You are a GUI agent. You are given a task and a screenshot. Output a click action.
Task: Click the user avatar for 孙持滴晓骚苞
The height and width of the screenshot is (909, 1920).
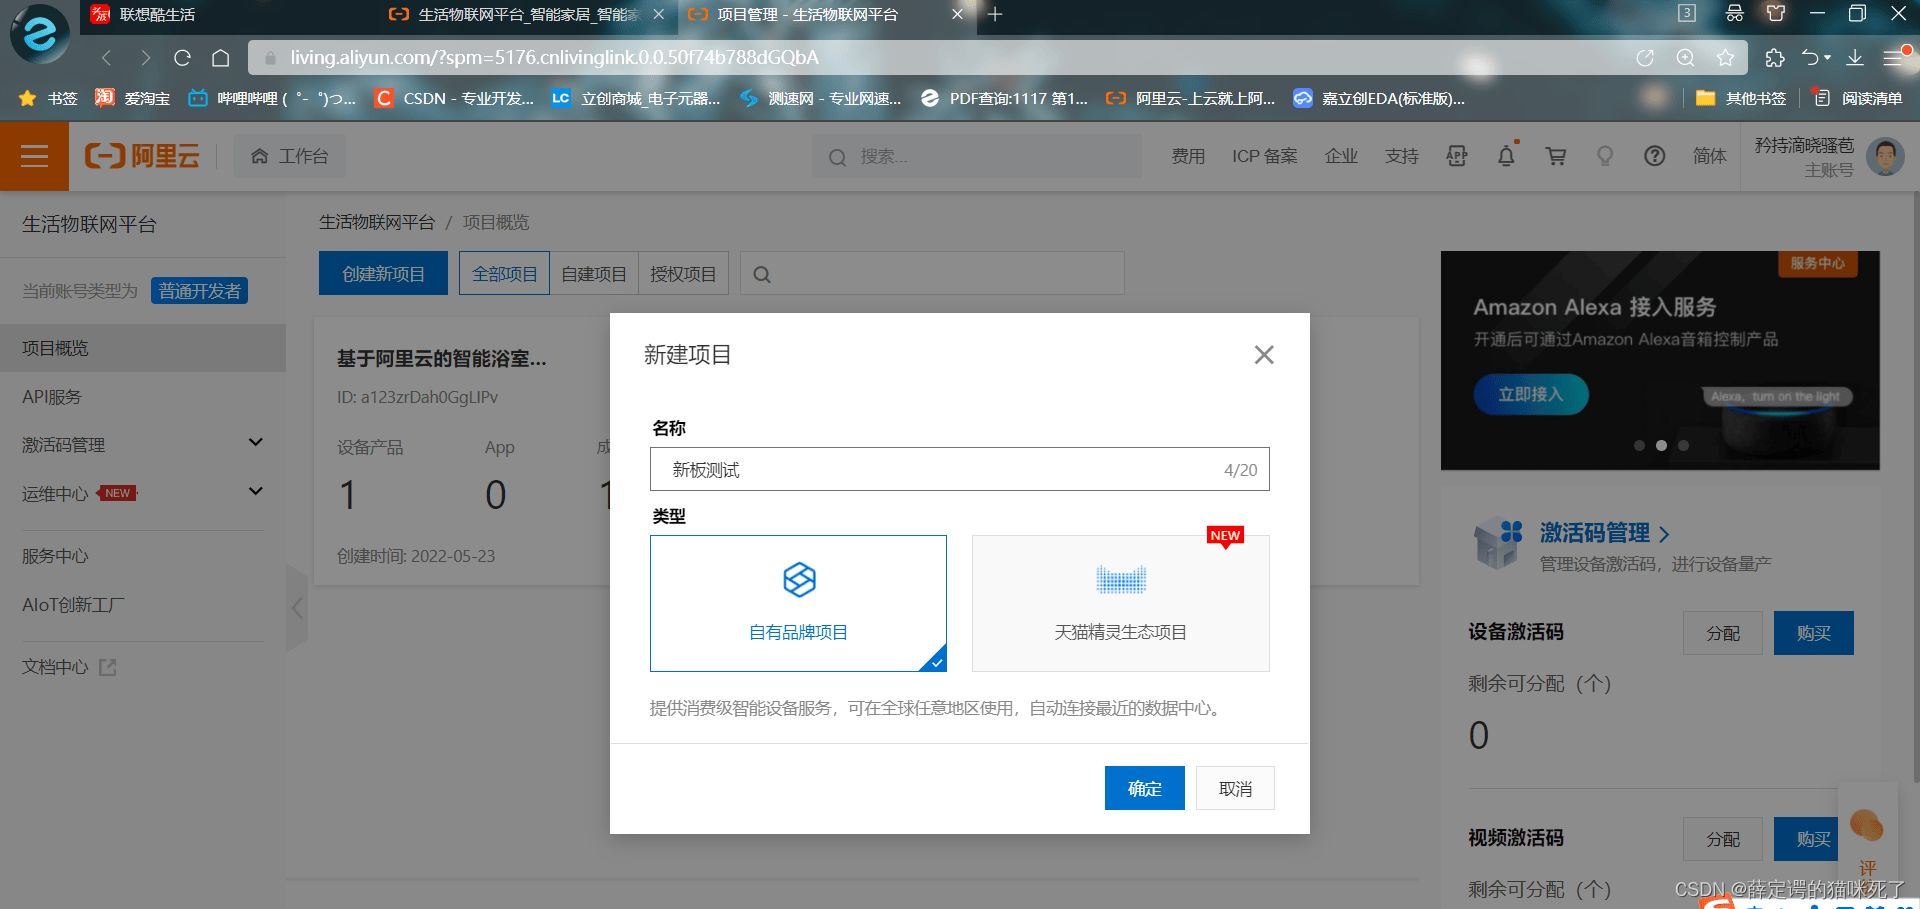pos(1884,156)
